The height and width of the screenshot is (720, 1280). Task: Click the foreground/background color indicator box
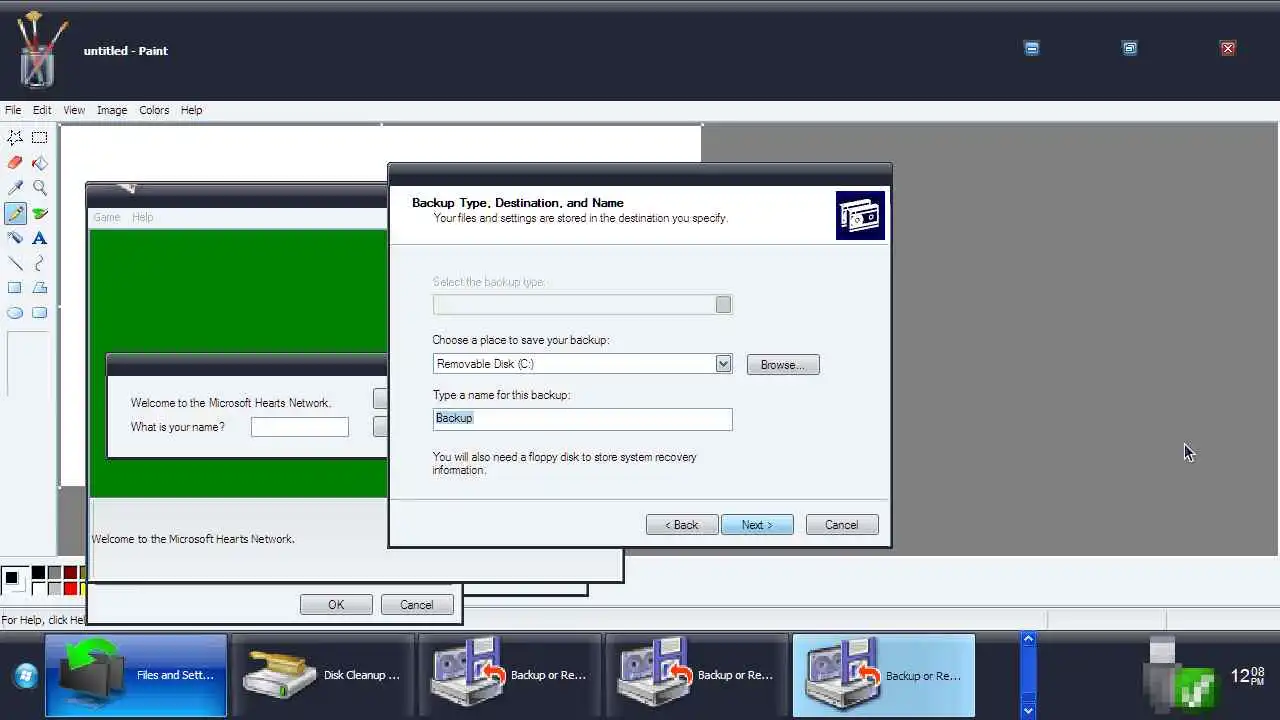click(15, 580)
